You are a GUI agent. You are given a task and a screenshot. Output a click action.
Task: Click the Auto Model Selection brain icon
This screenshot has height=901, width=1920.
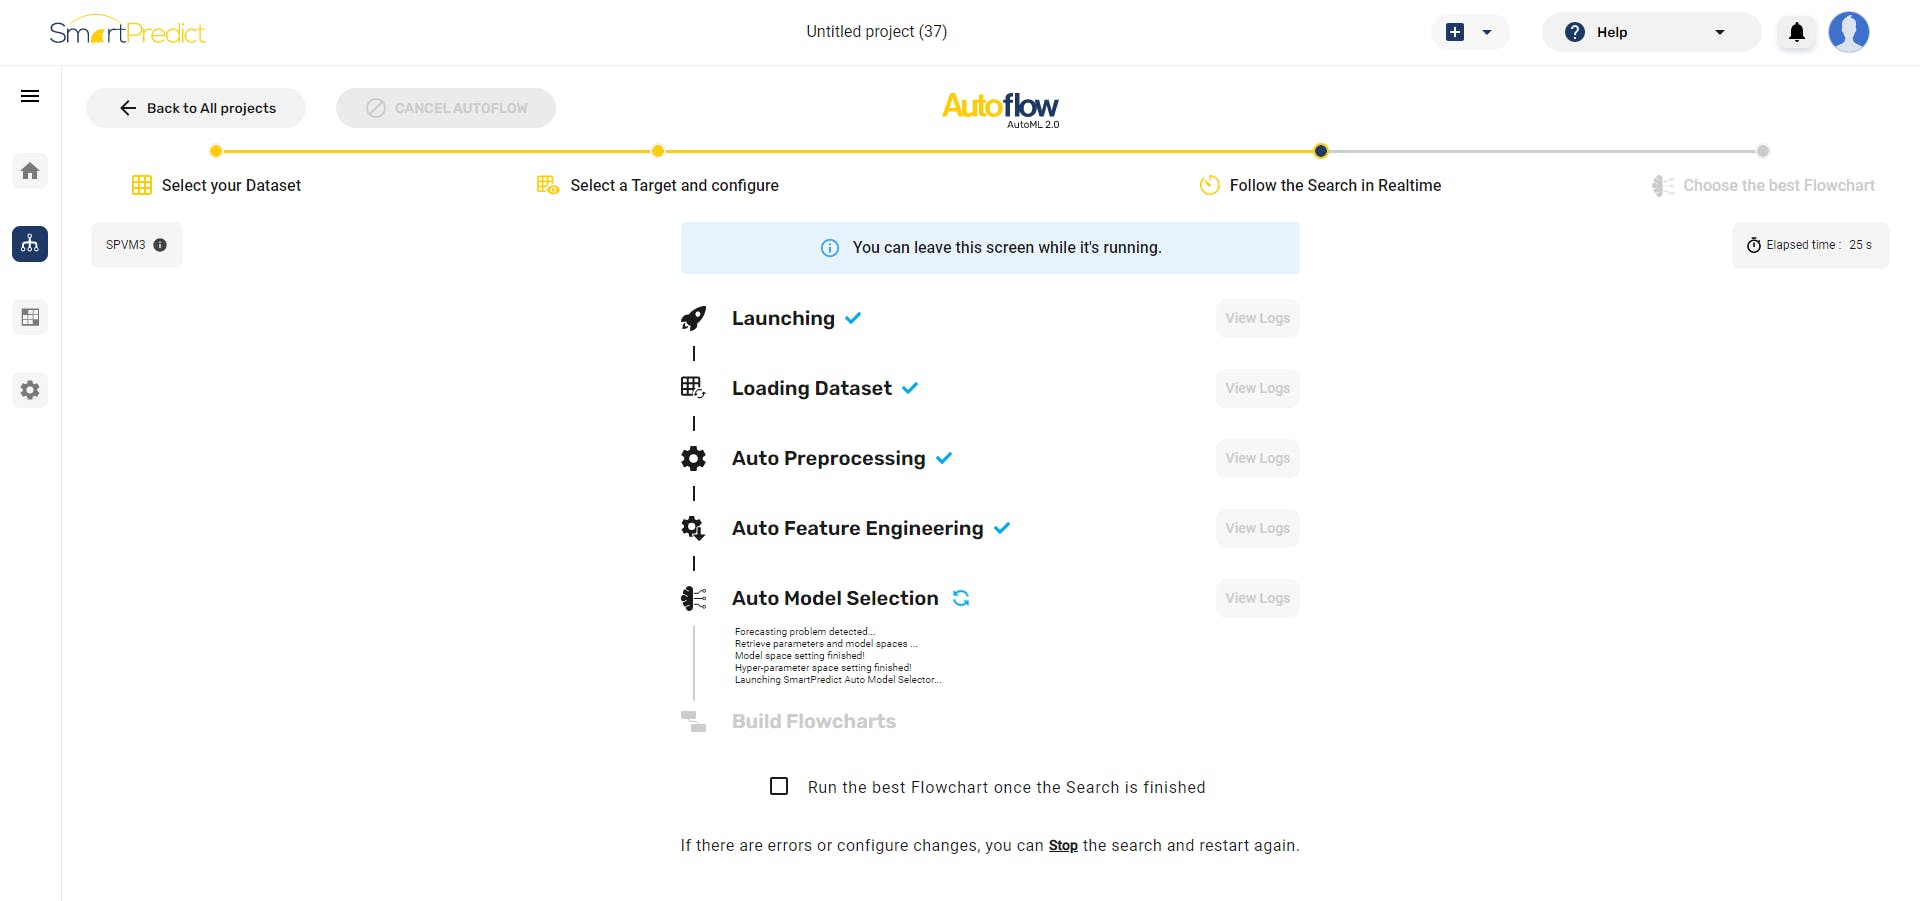[693, 598]
